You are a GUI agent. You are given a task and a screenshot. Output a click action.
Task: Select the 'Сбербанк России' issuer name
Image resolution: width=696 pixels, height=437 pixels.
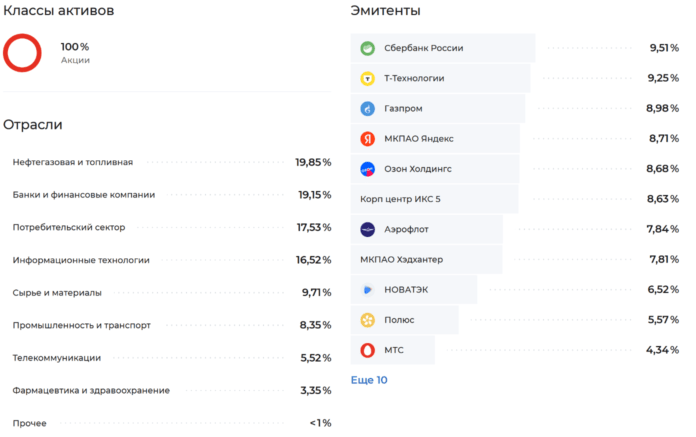tap(423, 48)
